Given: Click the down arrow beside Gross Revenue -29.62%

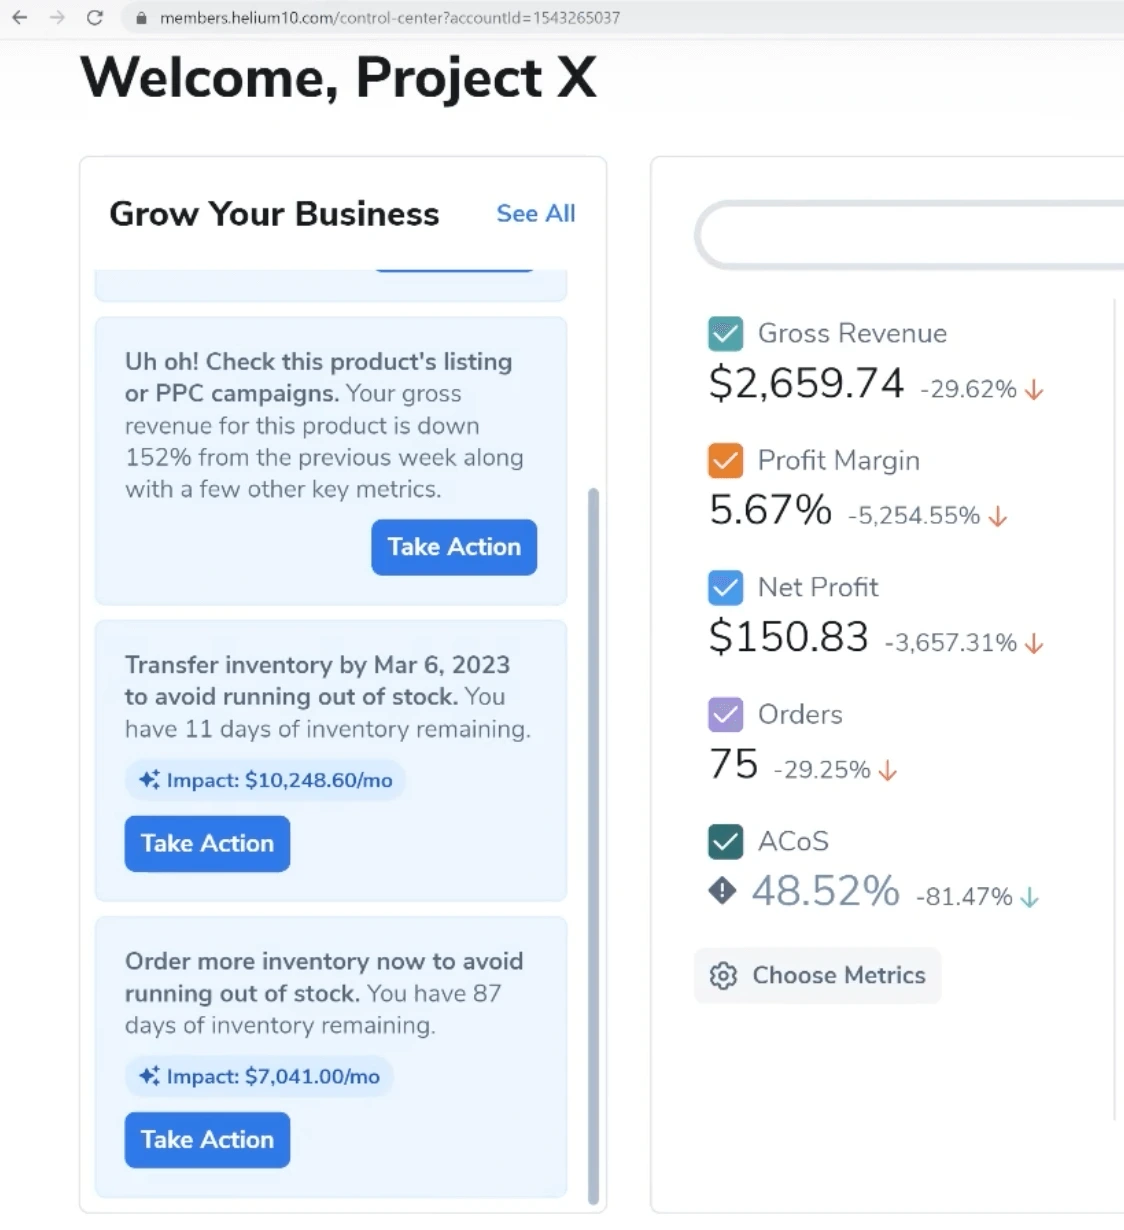Looking at the screenshot, I should tap(1036, 389).
